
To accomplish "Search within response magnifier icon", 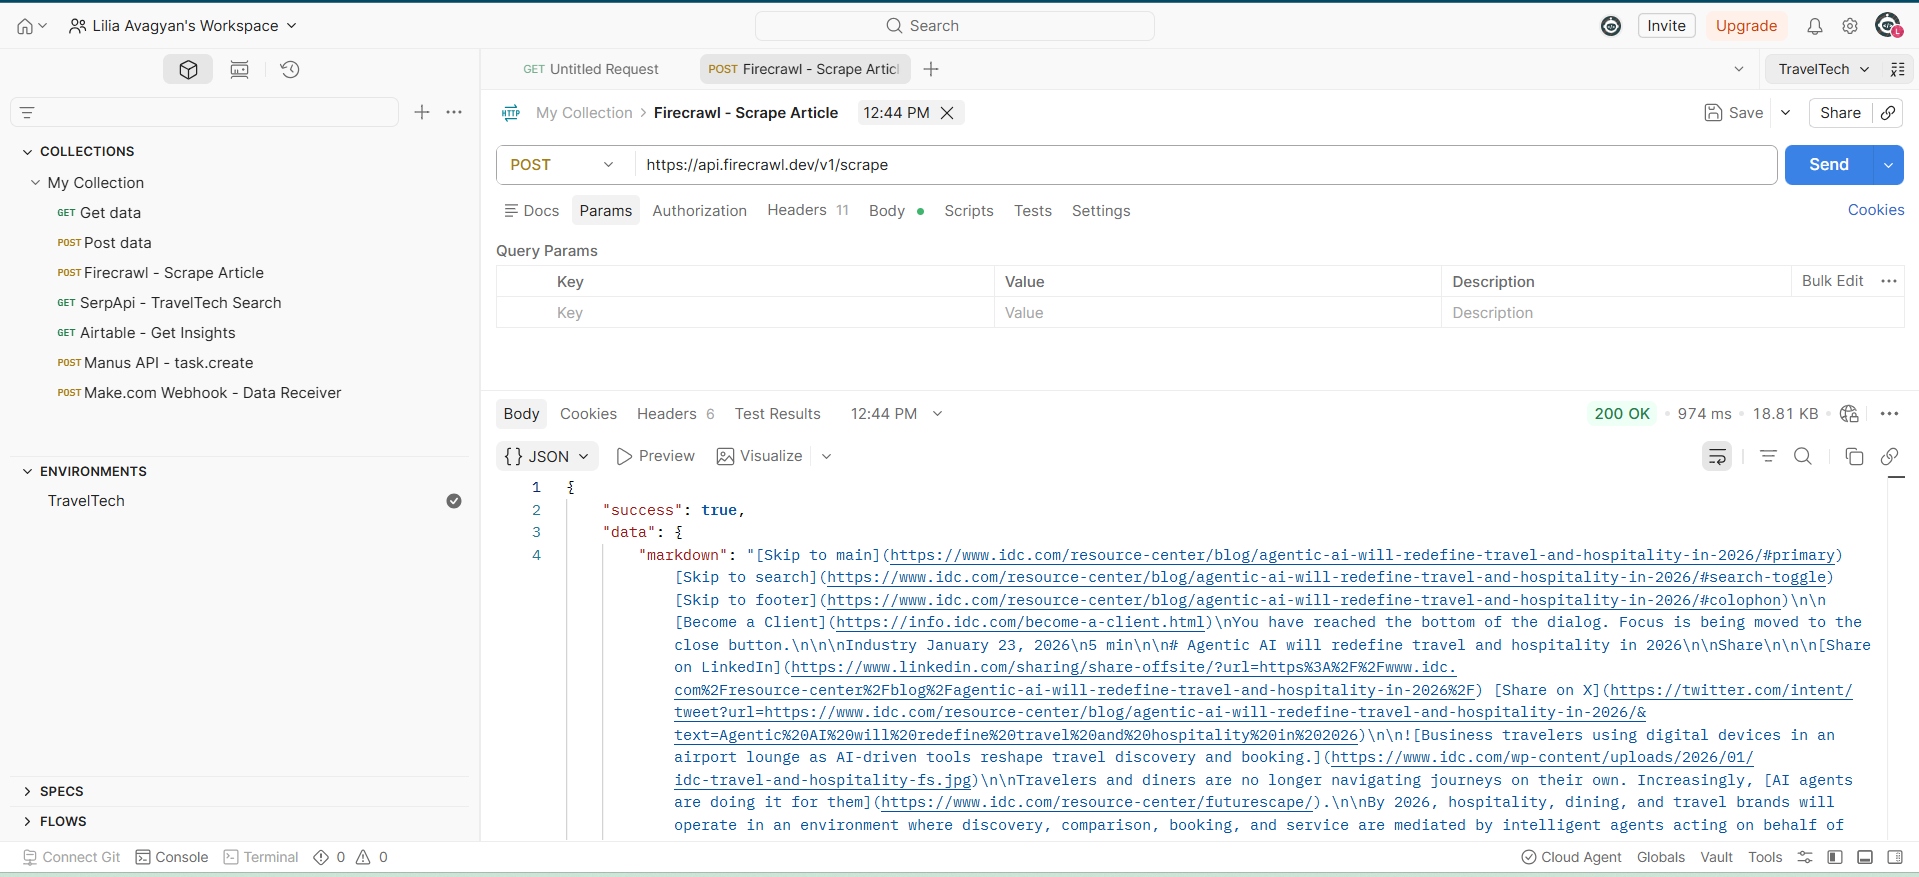I will click(1803, 456).
